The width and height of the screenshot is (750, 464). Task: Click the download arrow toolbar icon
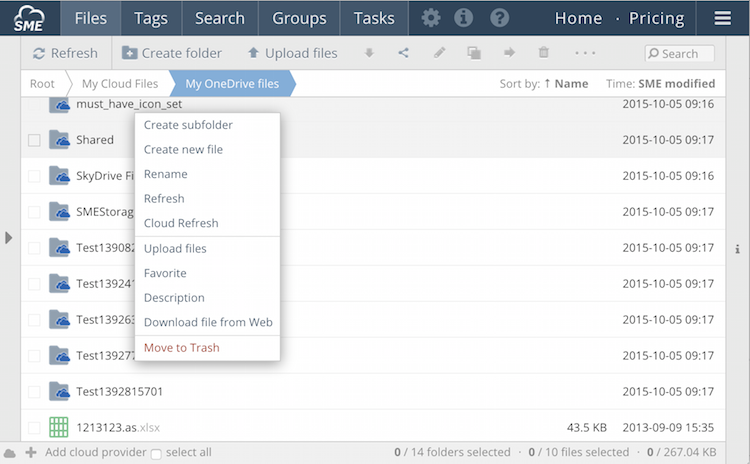click(x=369, y=53)
